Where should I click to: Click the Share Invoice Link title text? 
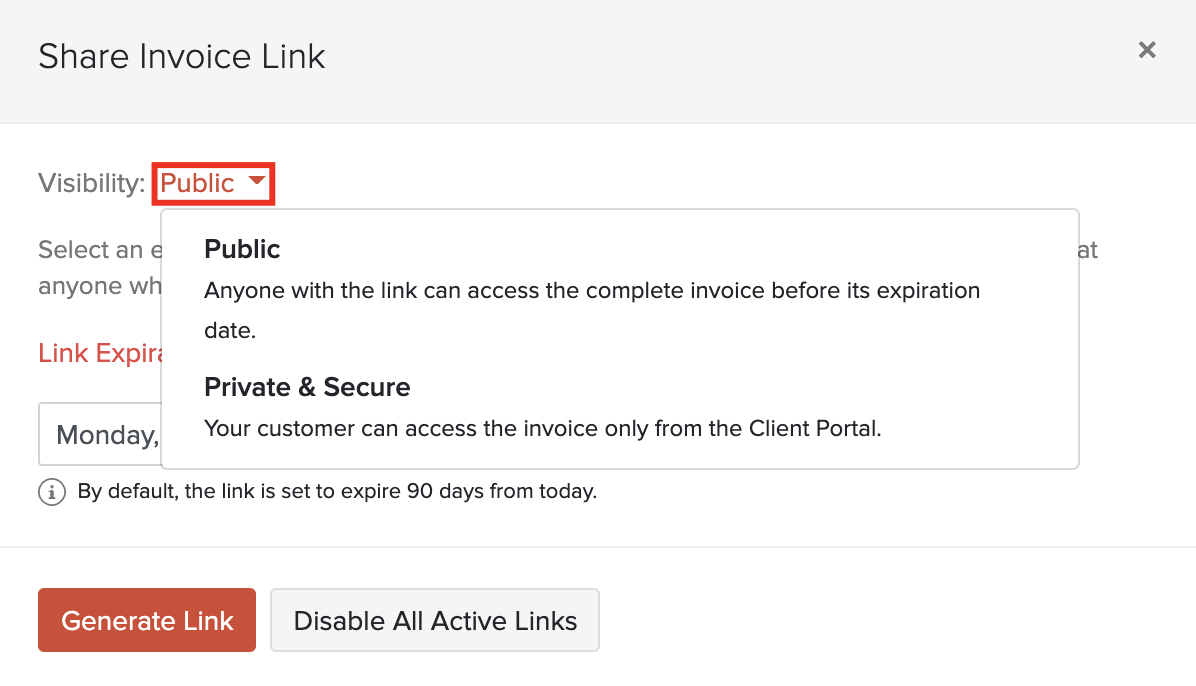coord(182,56)
